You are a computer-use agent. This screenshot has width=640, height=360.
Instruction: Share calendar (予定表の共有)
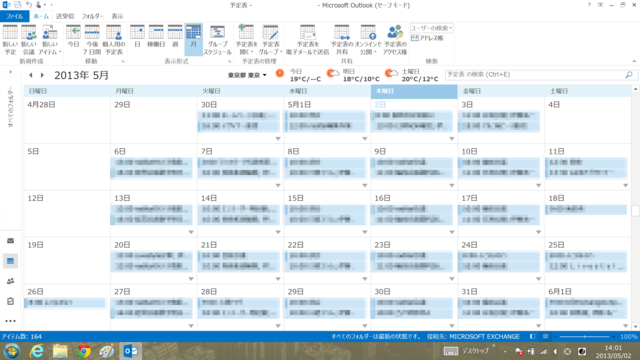pos(342,40)
